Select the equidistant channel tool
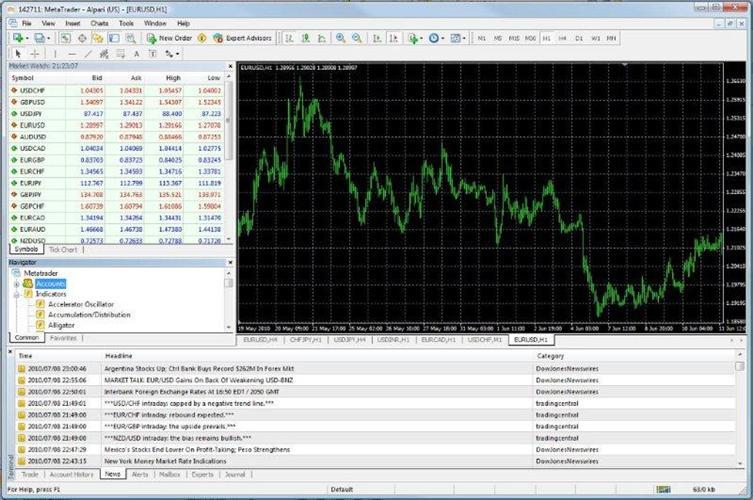The height and width of the screenshot is (500, 753). click(104, 54)
